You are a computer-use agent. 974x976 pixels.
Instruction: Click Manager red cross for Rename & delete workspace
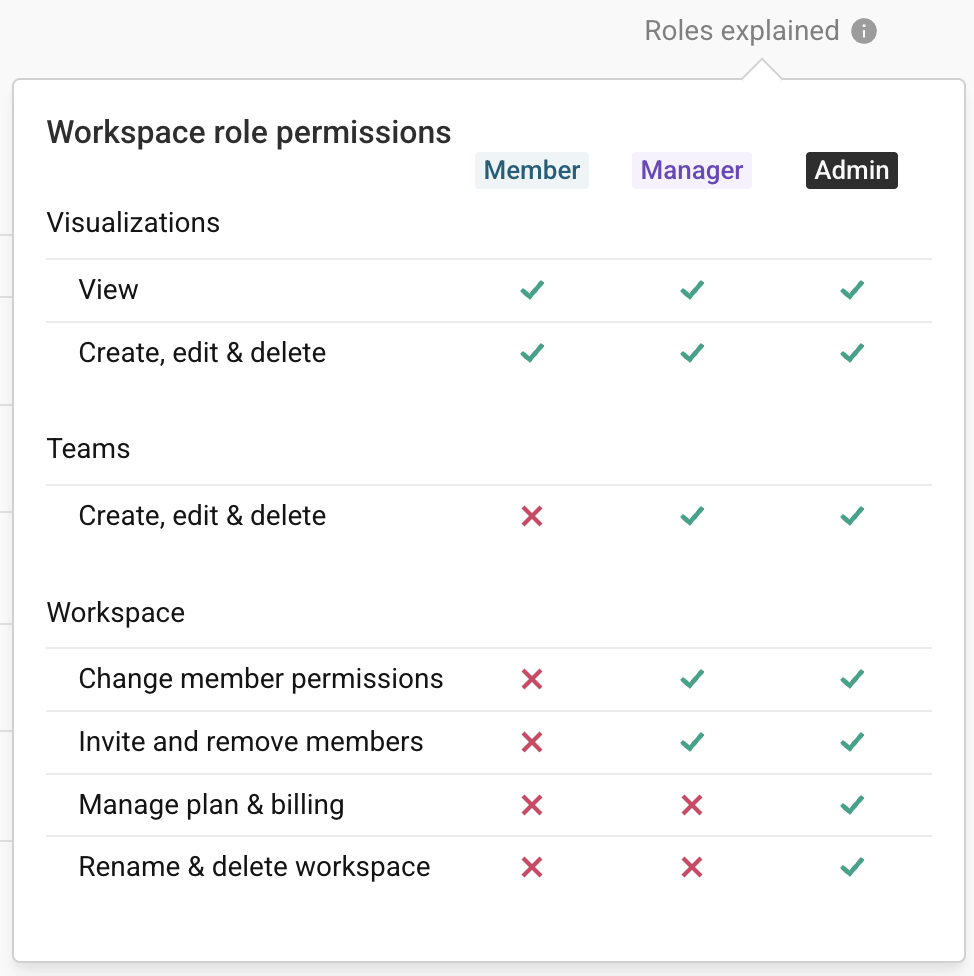tap(692, 867)
